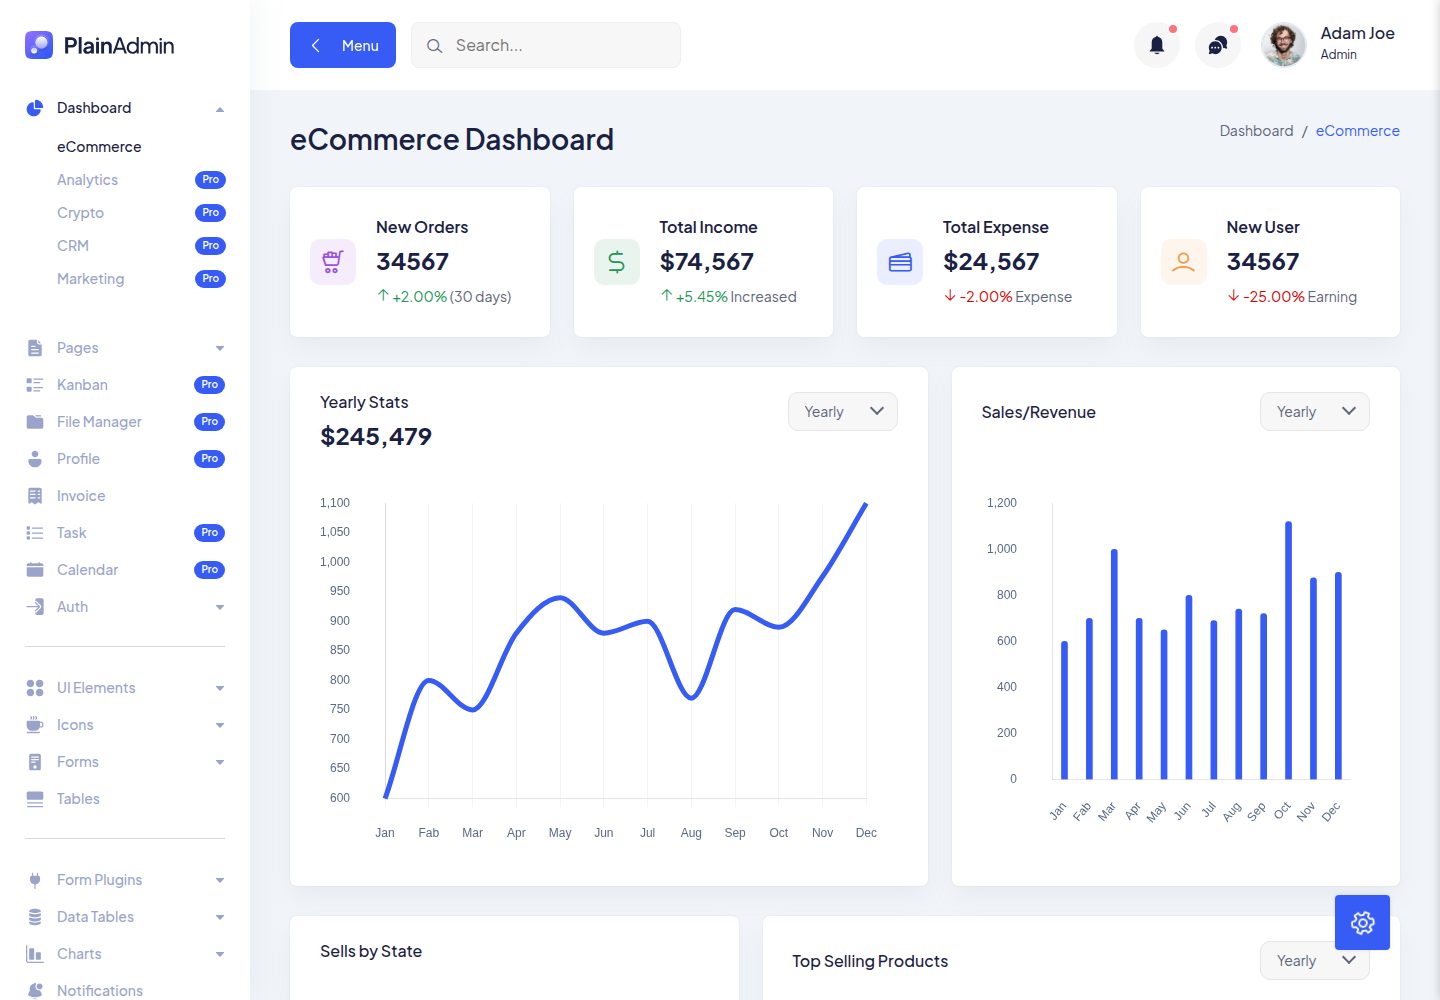Expand the Auth sidebar menu
The image size is (1440, 1000).
[220, 607]
